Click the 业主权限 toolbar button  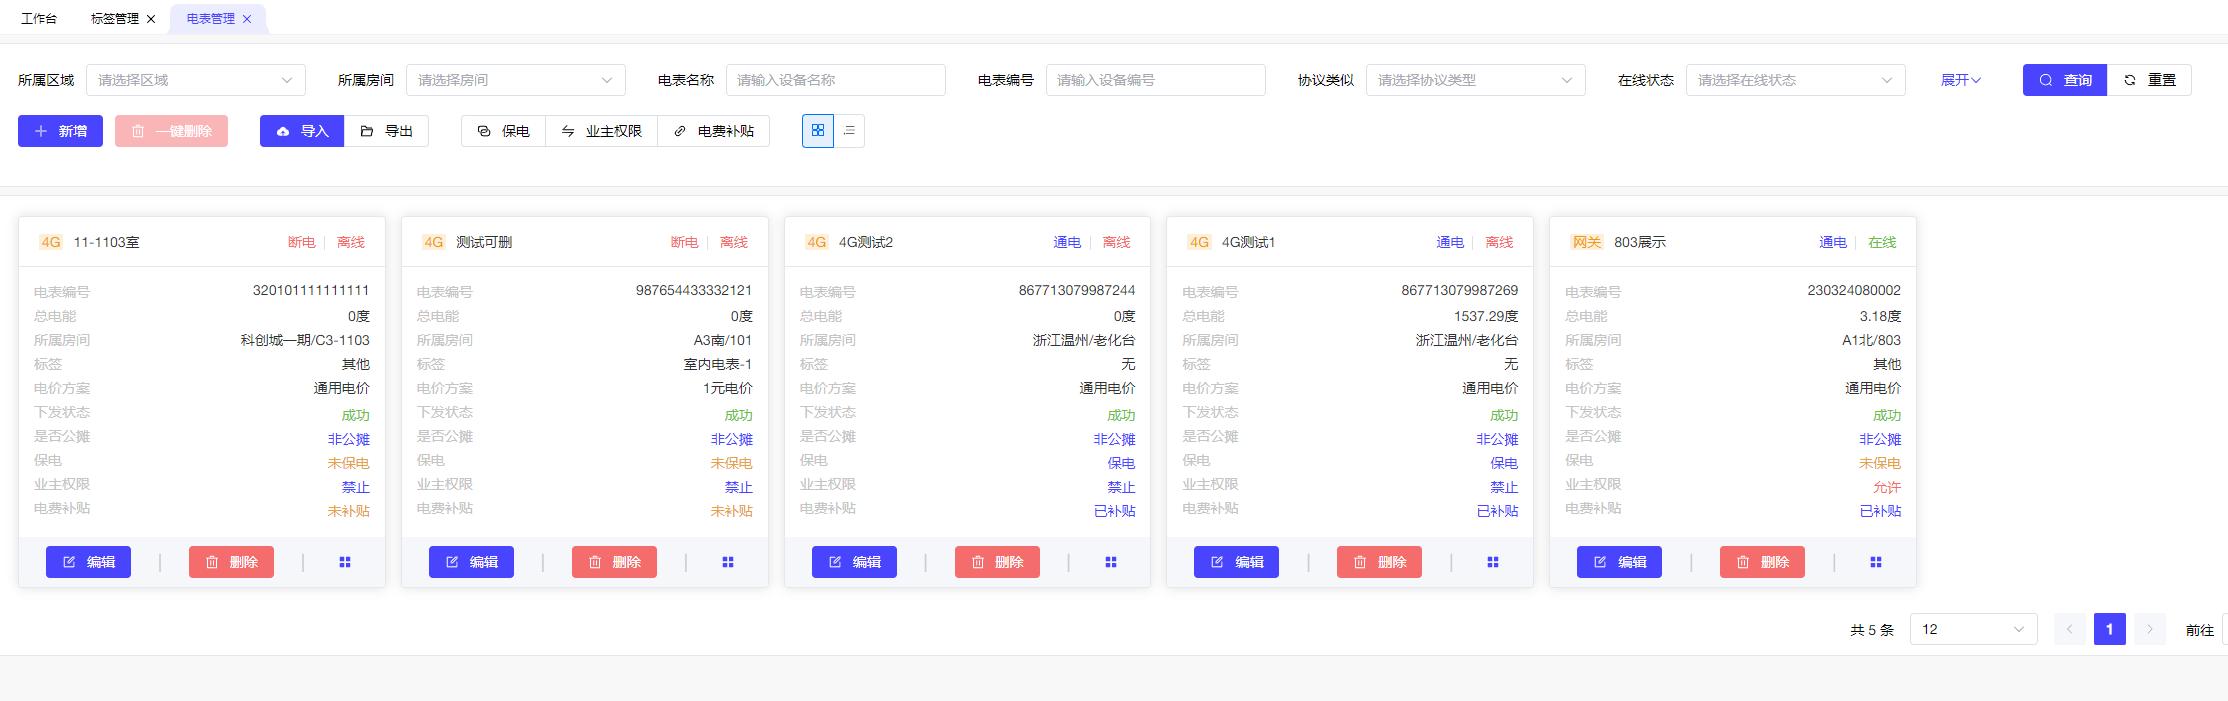pos(601,131)
